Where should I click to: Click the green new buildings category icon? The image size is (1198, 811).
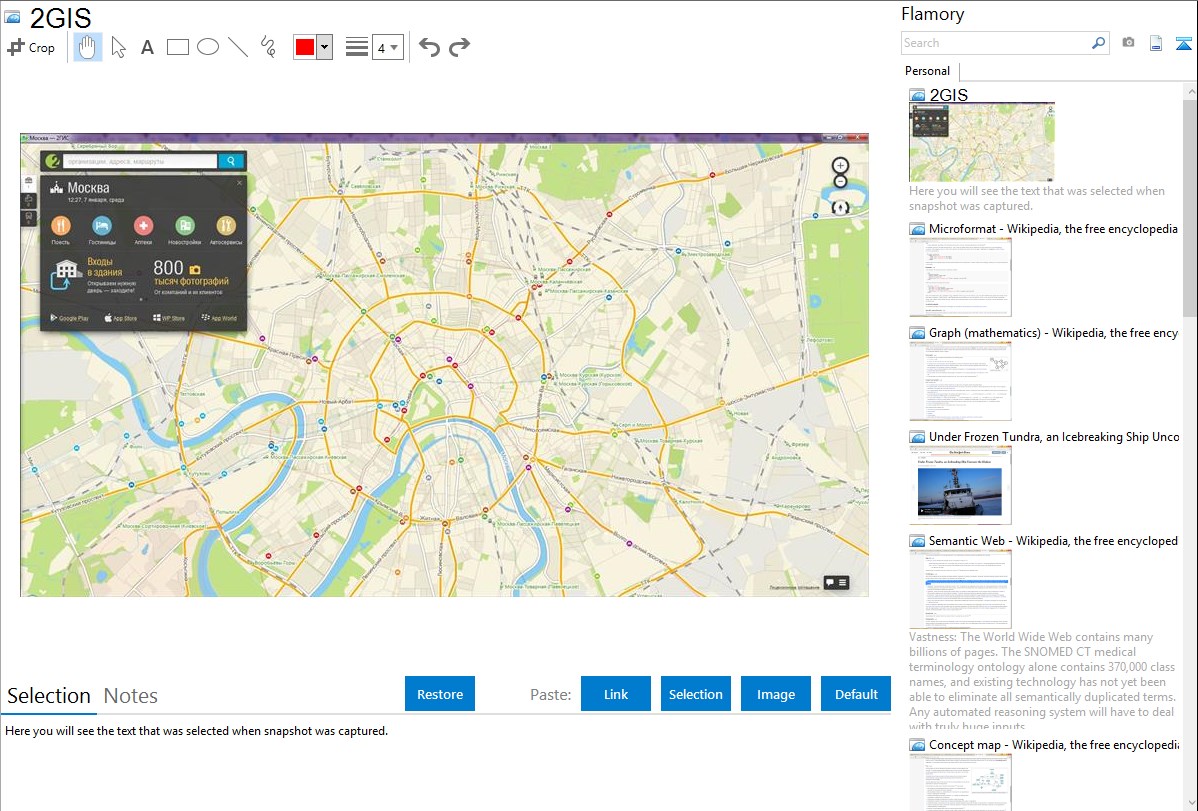(184, 225)
